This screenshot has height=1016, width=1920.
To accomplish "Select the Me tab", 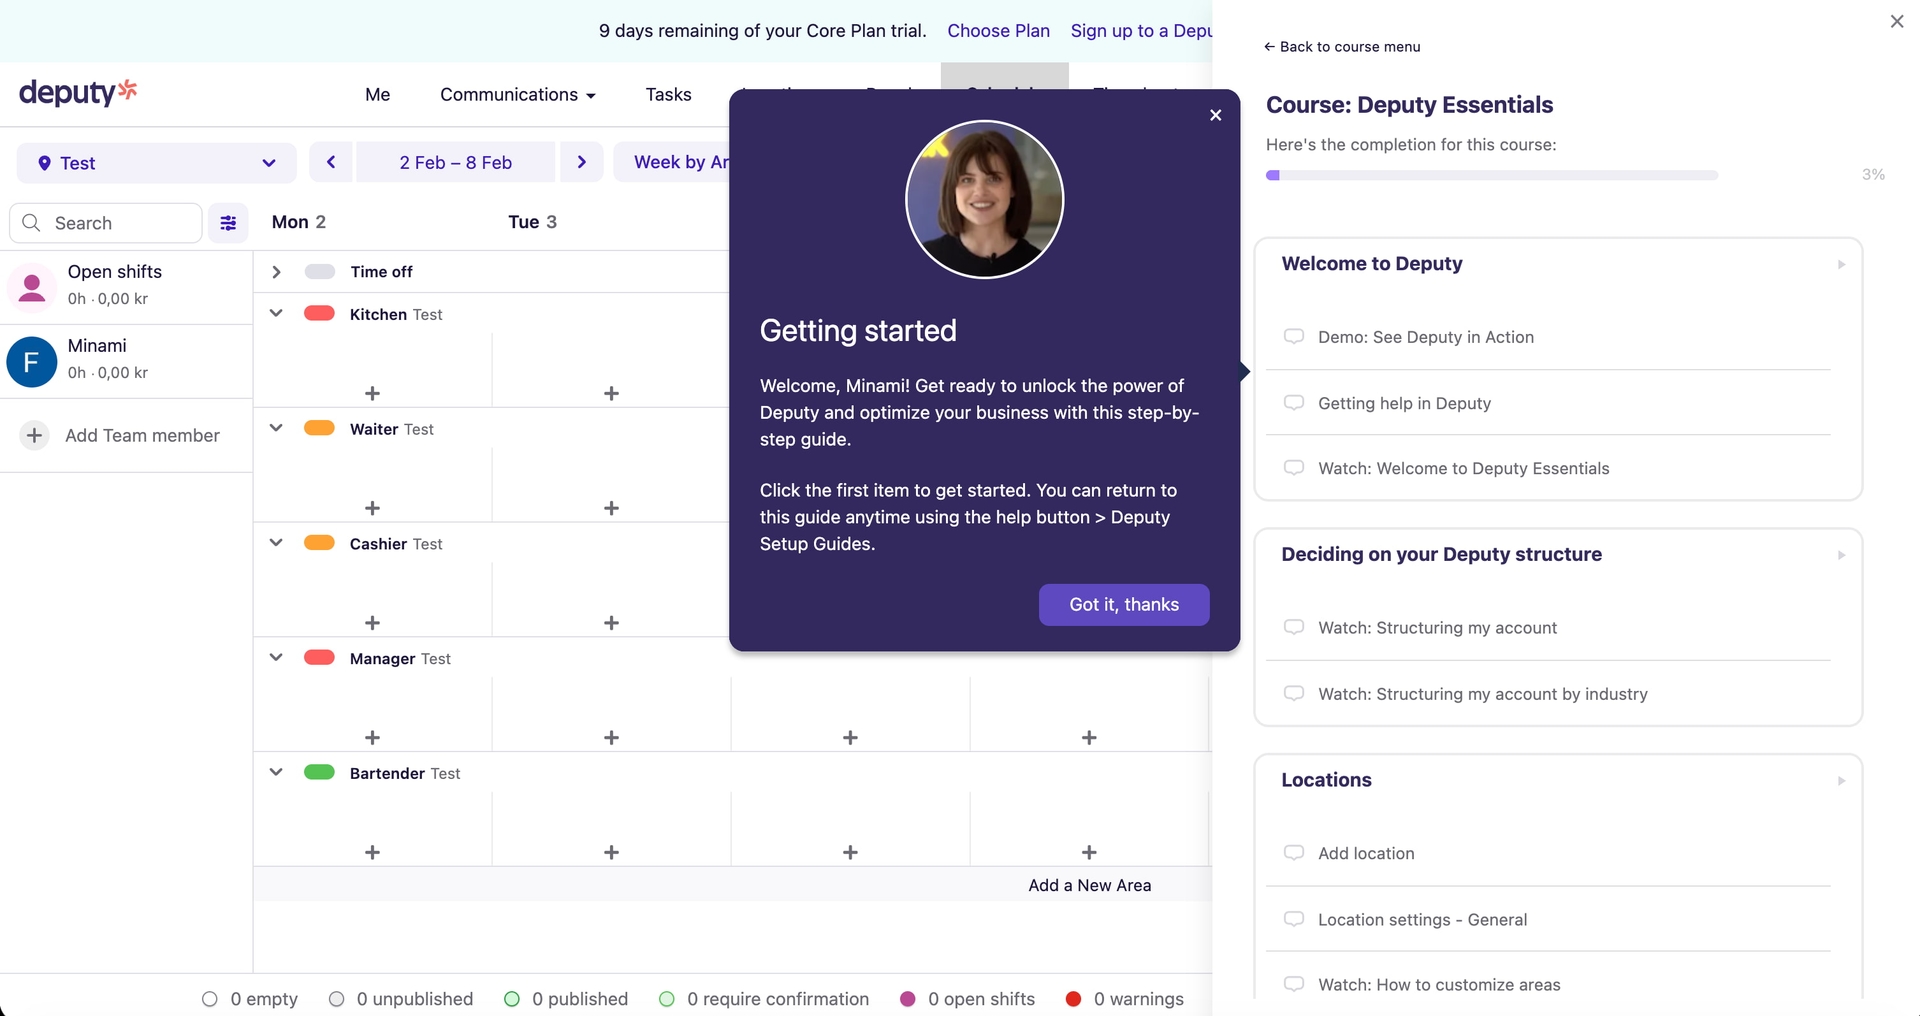I will pyautogui.click(x=377, y=94).
